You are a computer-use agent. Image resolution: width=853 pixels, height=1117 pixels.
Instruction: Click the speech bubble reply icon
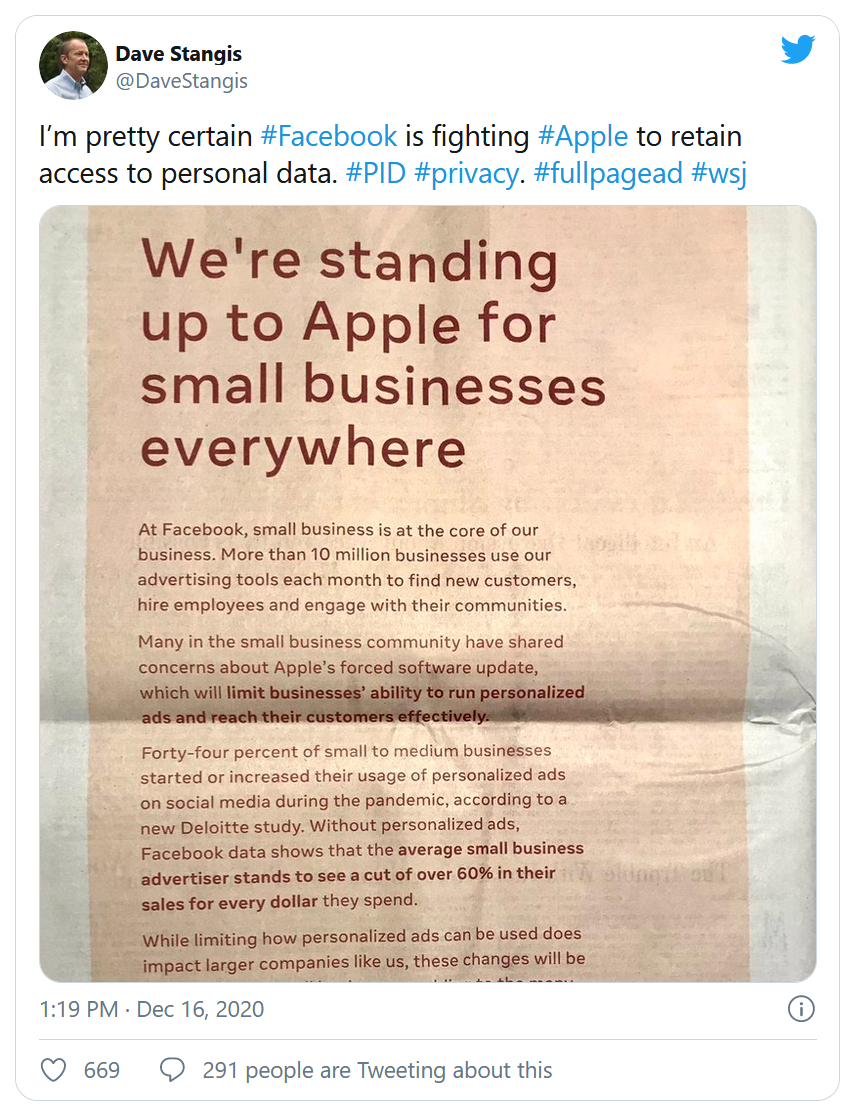tap(172, 1070)
